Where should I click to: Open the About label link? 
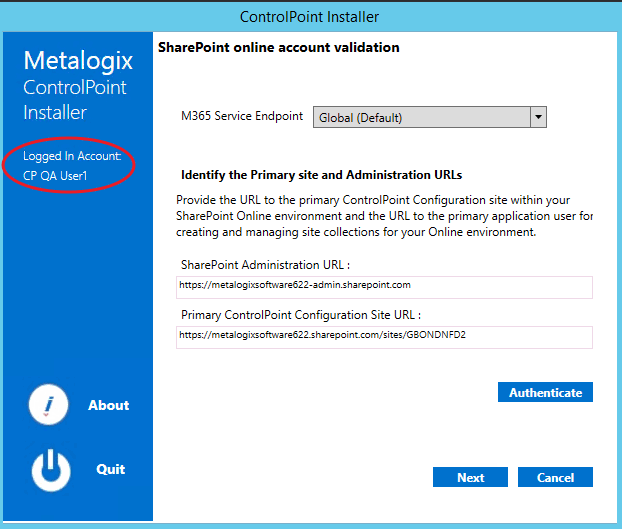108,405
